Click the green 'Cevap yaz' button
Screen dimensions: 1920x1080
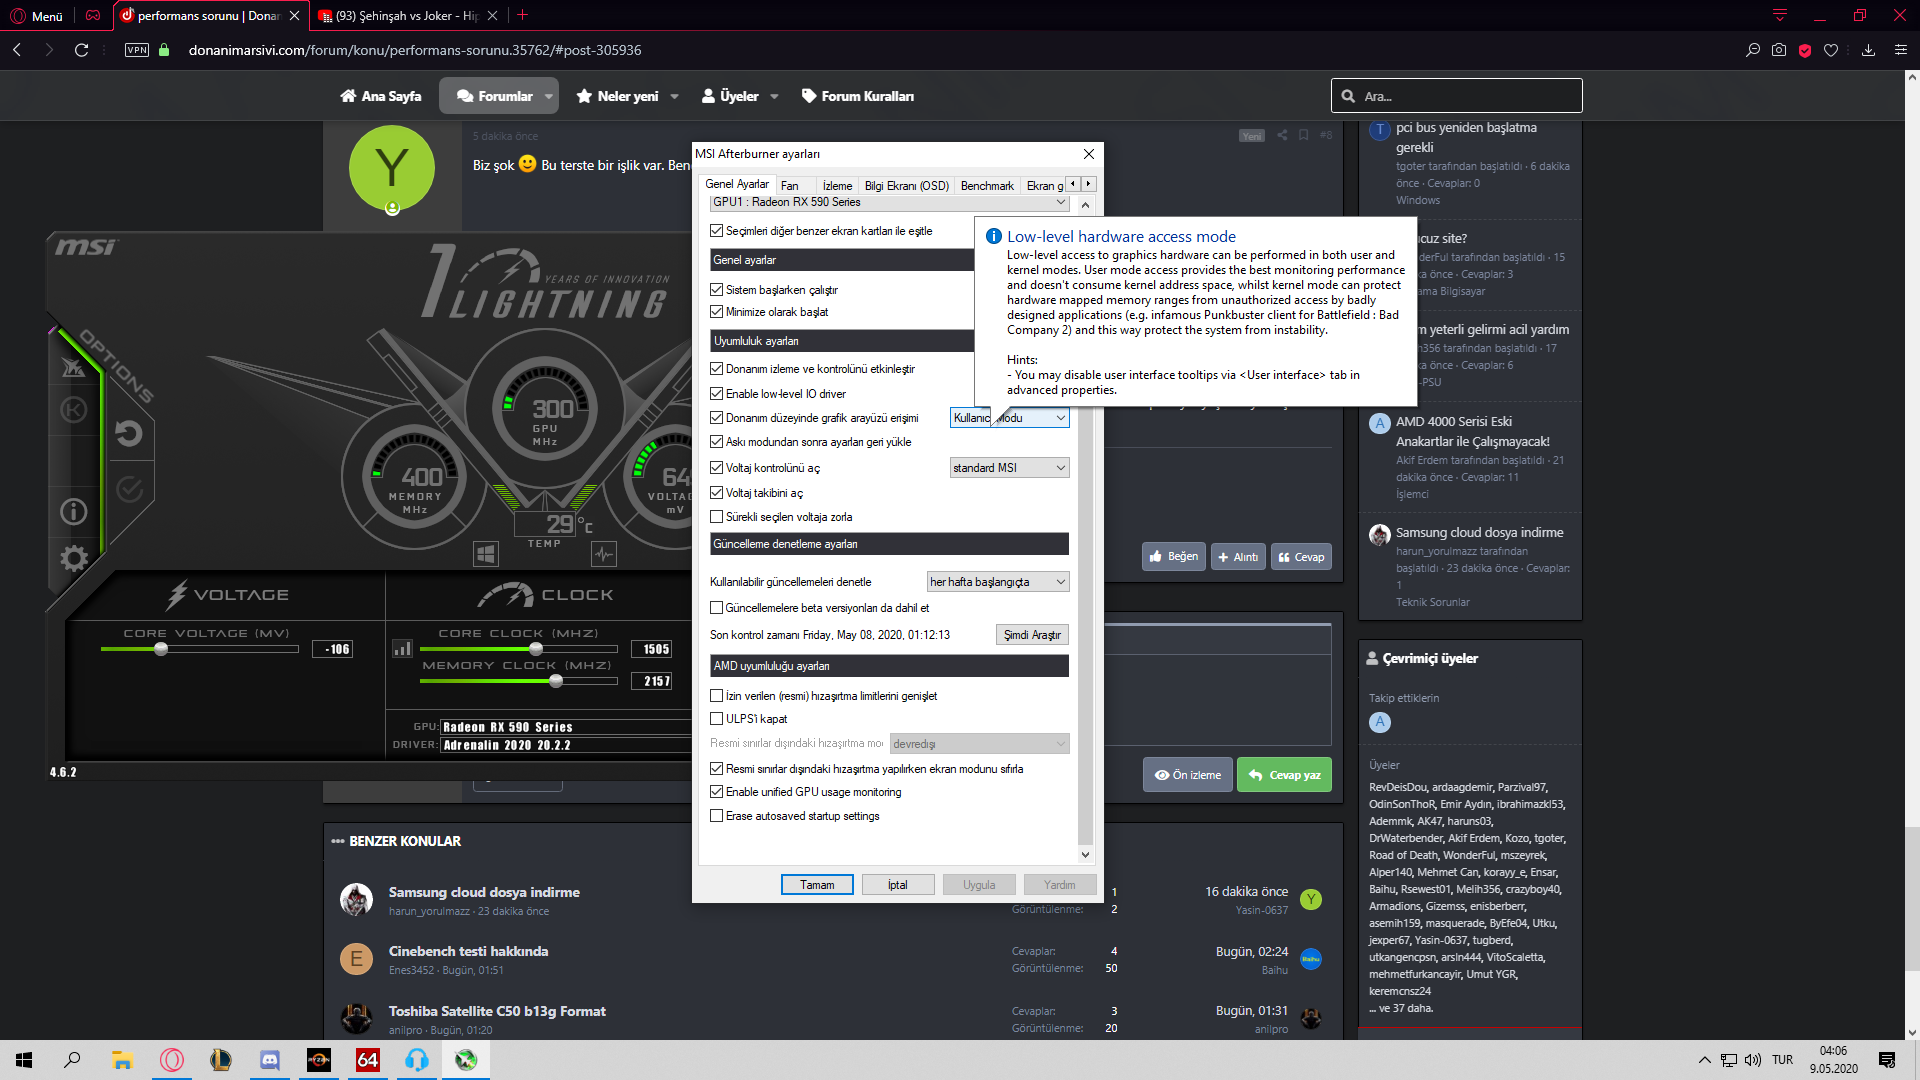click(x=1284, y=775)
